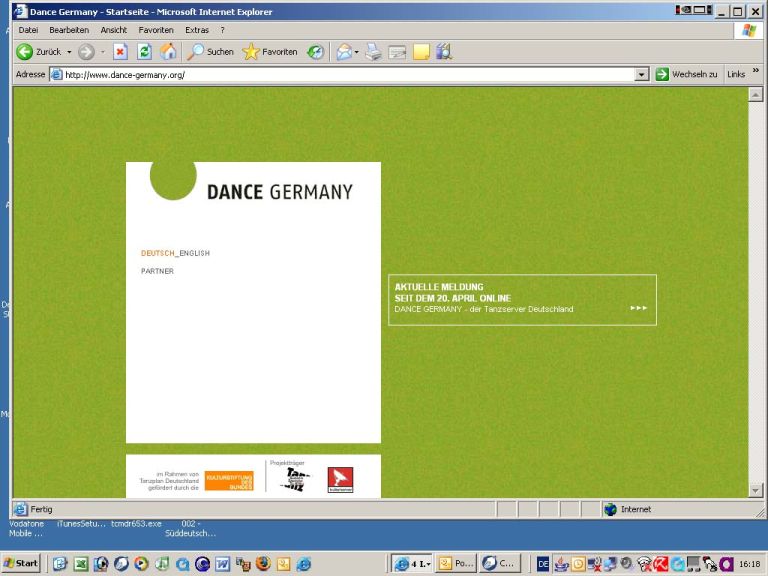Image resolution: width=768 pixels, height=576 pixels.
Task: Click the address bar URL field
Action: [x=343, y=74]
